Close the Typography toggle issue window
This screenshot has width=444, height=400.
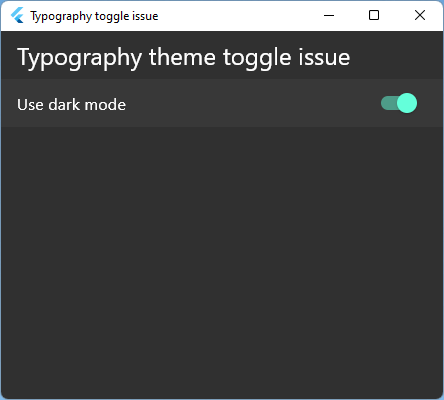pyautogui.click(x=420, y=15)
